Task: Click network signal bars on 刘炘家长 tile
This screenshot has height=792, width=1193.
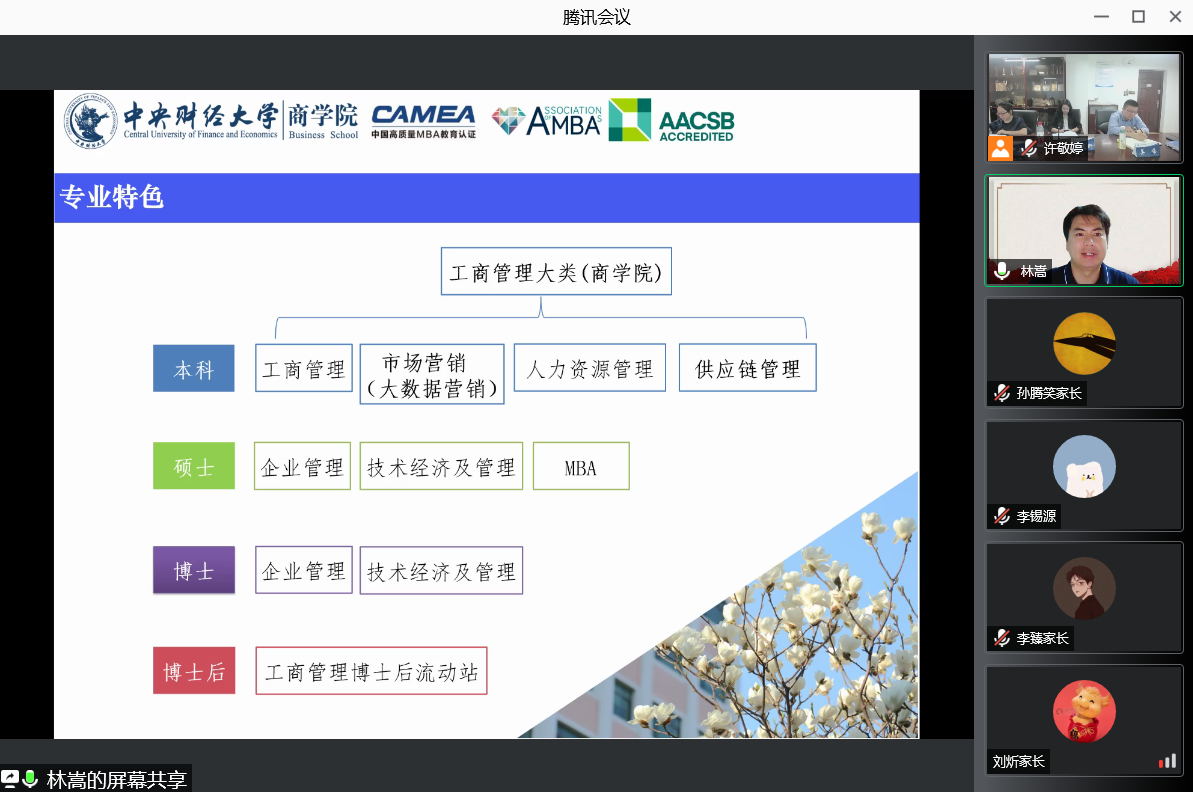Action: [x=1167, y=761]
